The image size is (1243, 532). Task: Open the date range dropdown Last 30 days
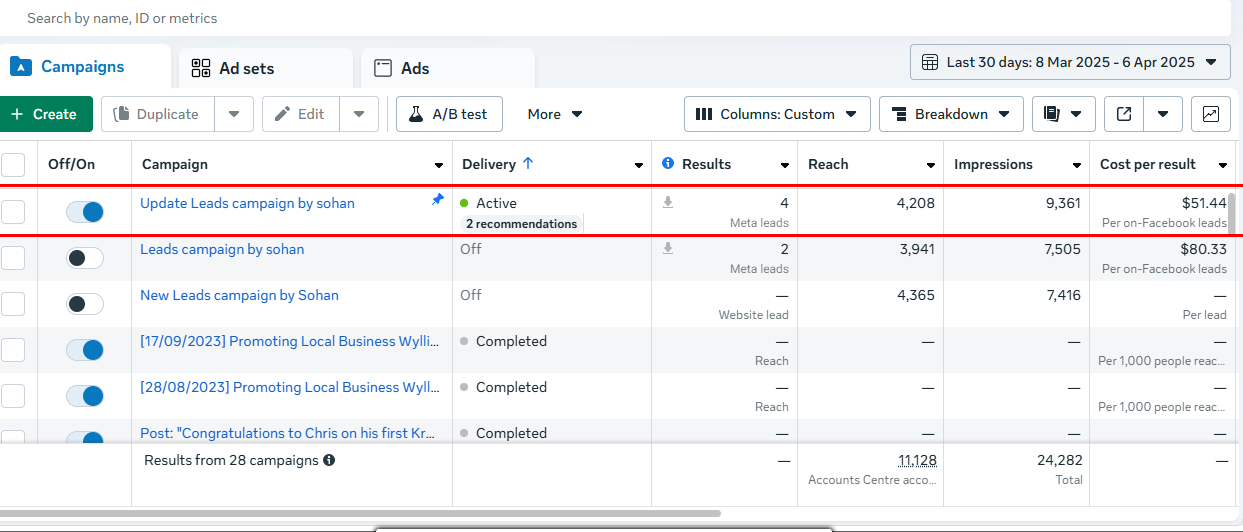pyautogui.click(x=1070, y=62)
